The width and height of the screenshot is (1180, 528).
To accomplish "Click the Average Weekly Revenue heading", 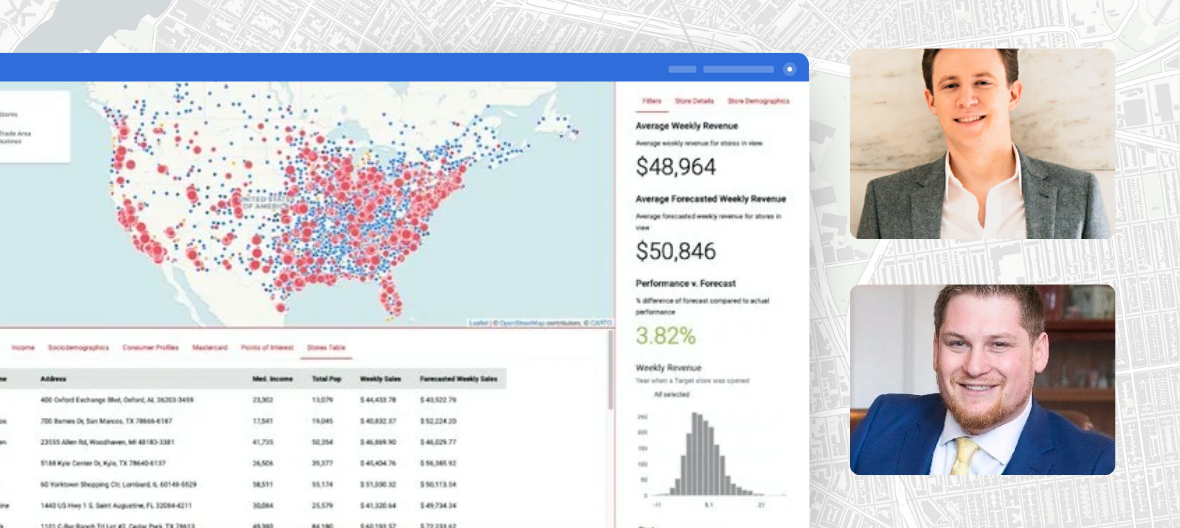I will point(686,126).
